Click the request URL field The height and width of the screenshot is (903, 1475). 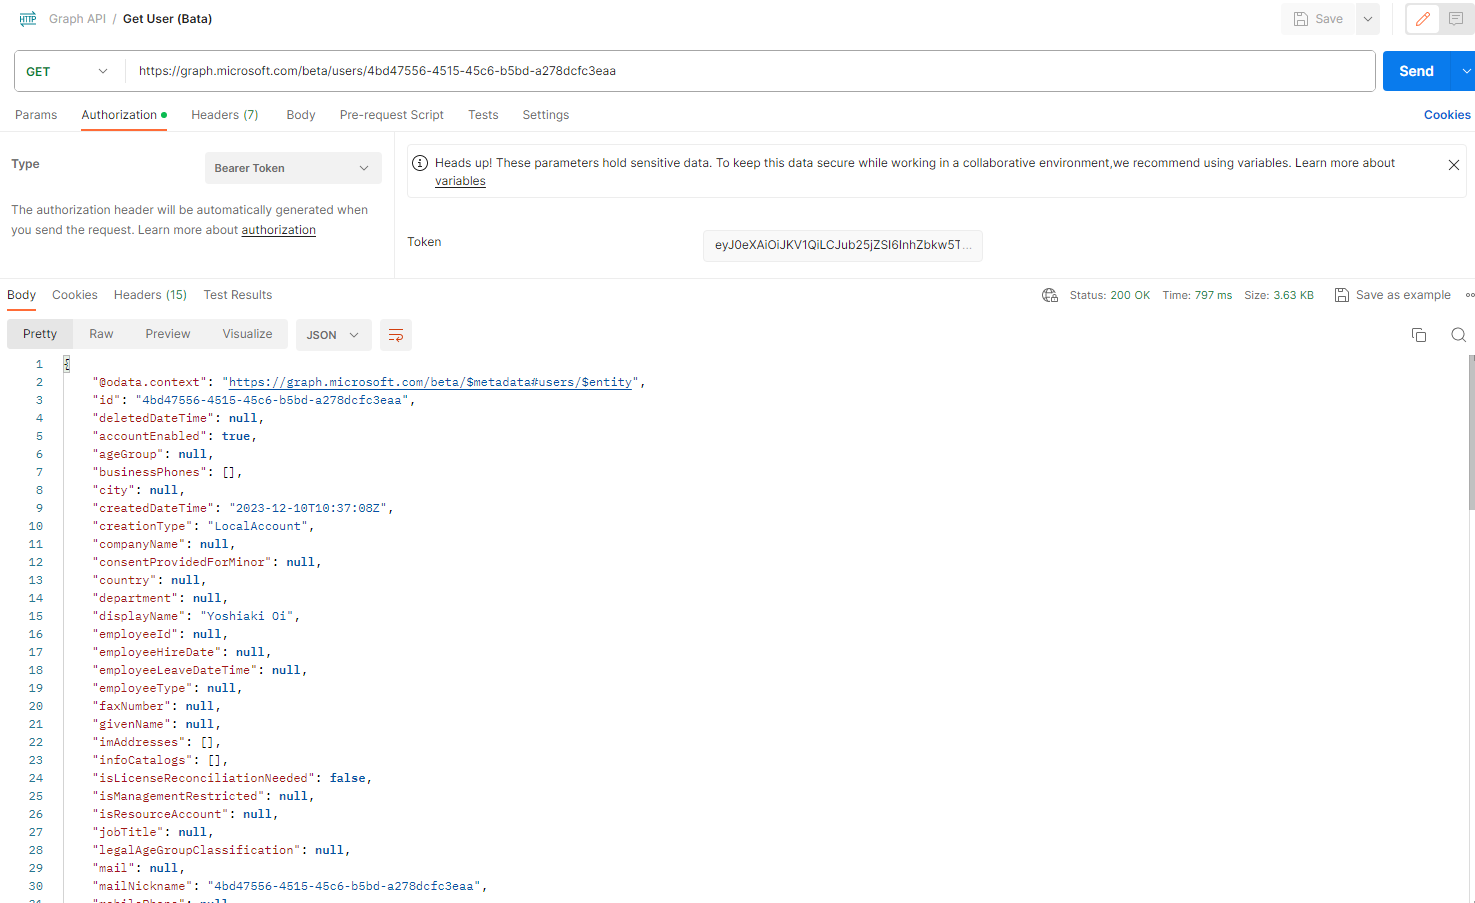click(x=750, y=71)
